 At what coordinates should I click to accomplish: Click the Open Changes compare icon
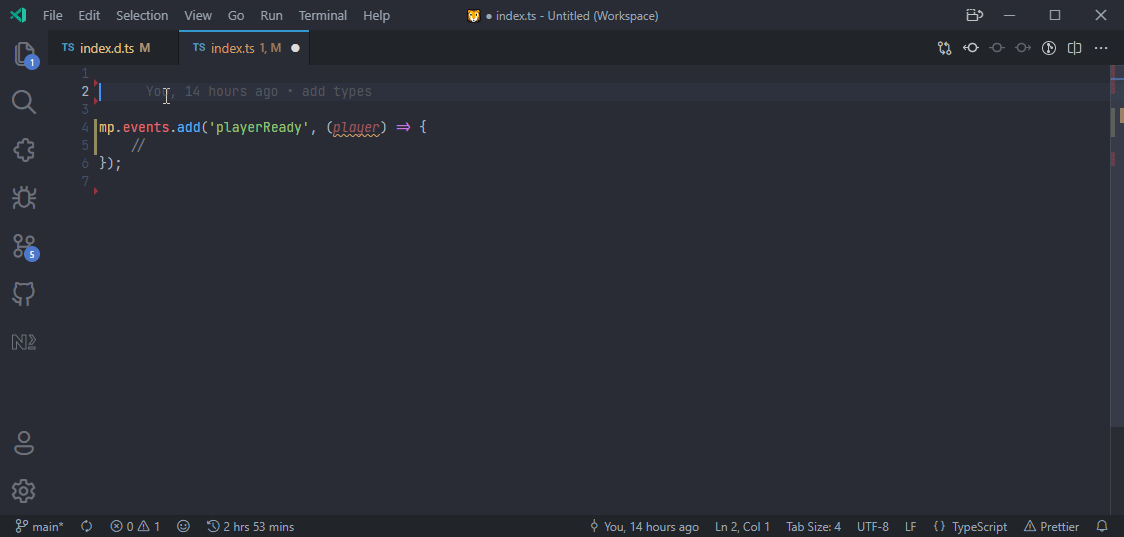point(944,48)
